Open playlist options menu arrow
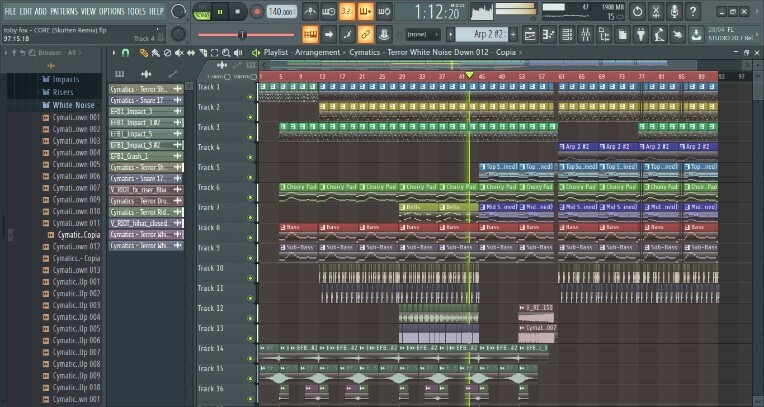The height and width of the screenshot is (407, 764). coord(114,53)
